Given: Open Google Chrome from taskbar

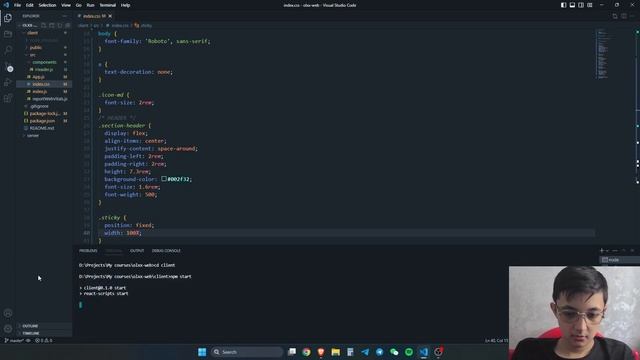Looking at the screenshot, I should (x=307, y=352).
